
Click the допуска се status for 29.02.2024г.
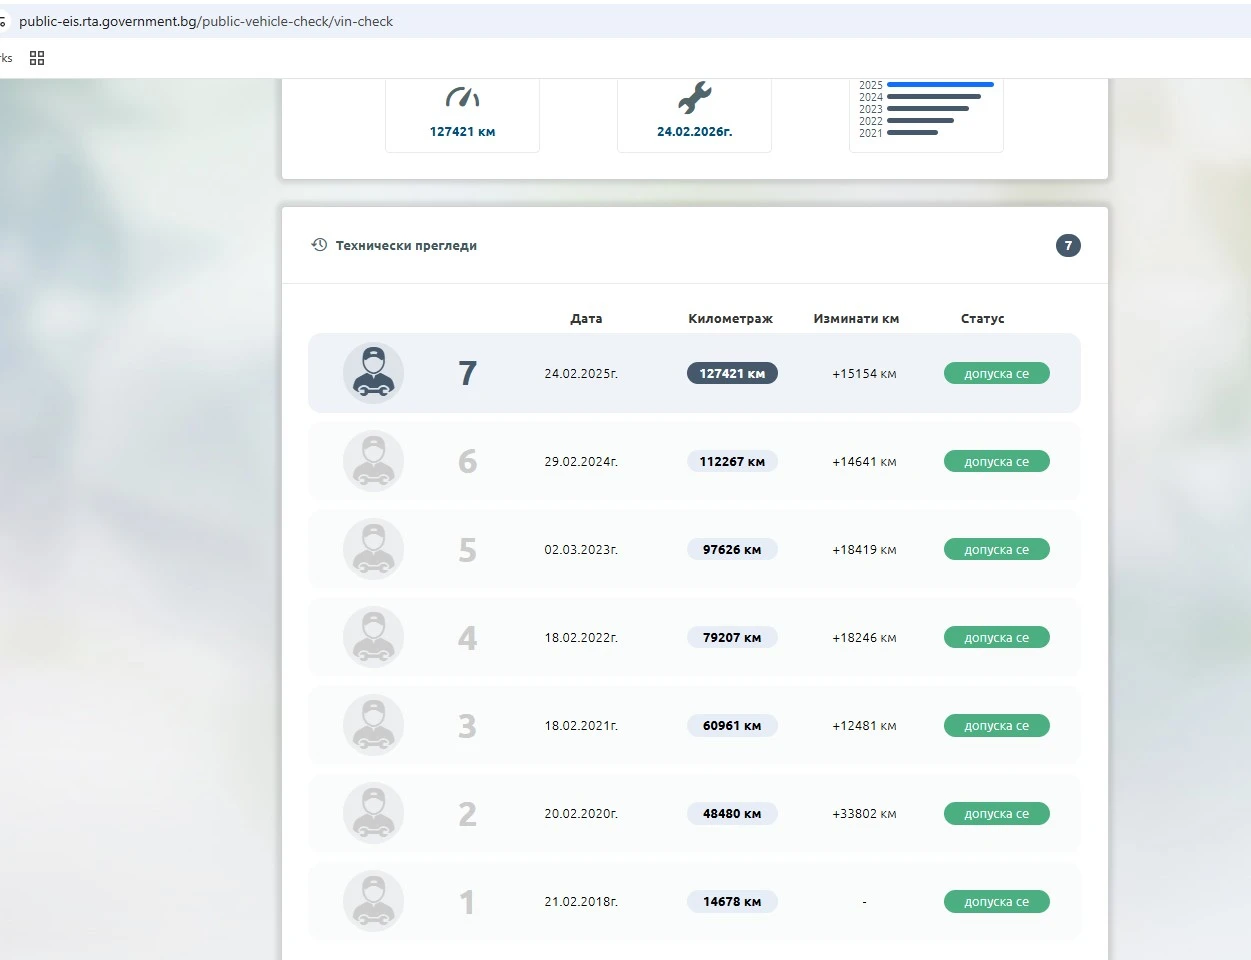coord(996,461)
